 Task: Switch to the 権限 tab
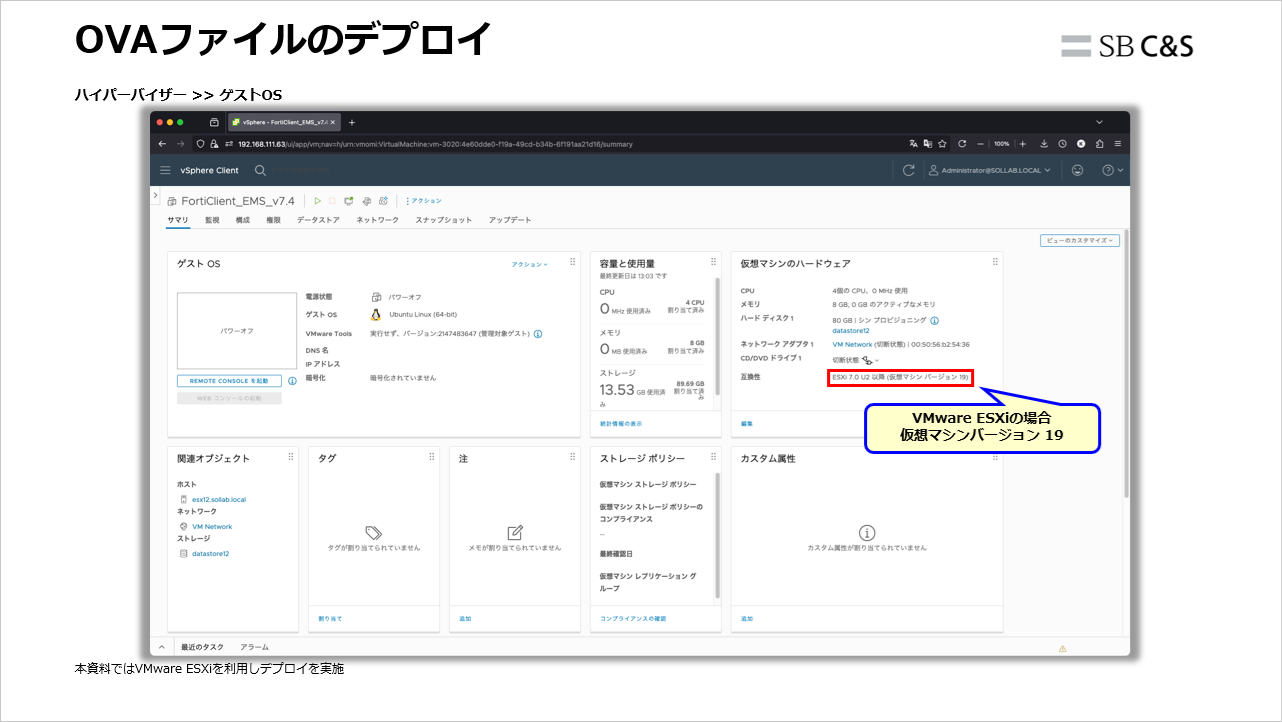pyautogui.click(x=273, y=220)
